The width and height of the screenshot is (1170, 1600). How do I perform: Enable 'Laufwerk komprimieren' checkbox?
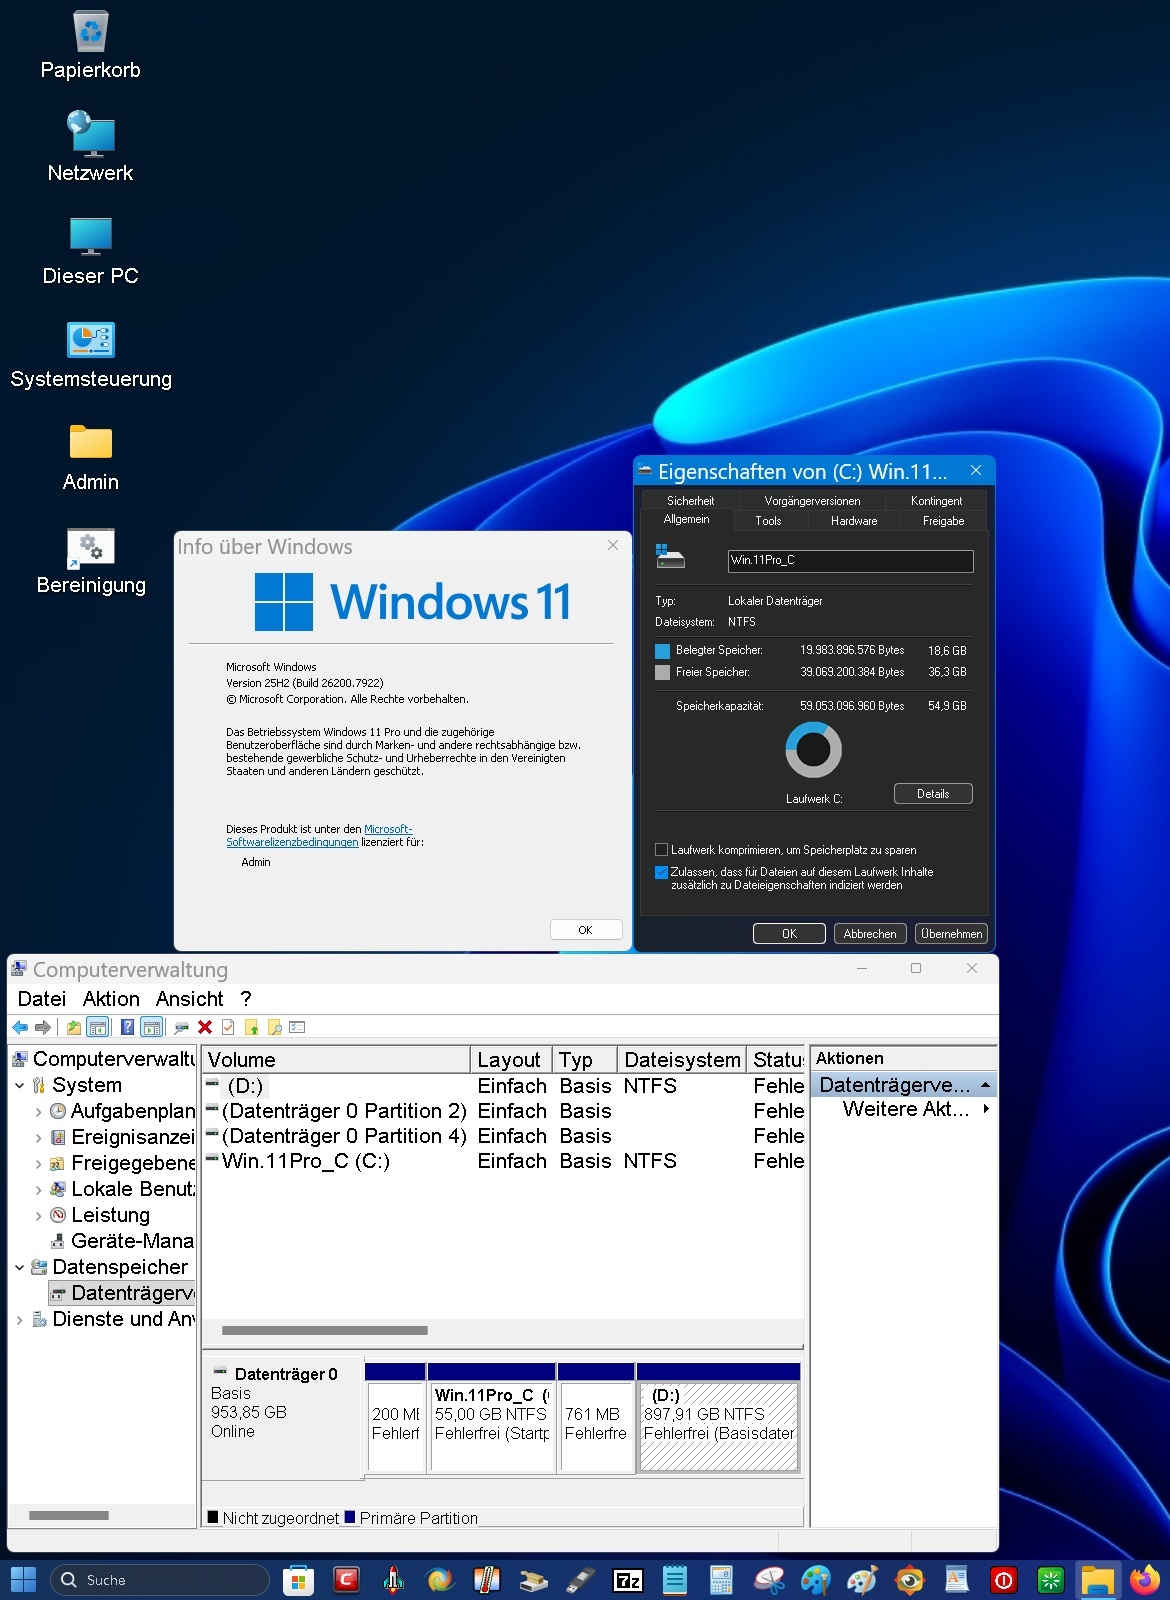point(661,850)
